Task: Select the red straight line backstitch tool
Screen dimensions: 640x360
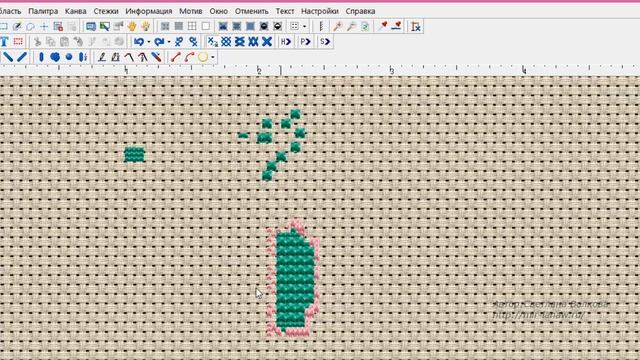Action: click(176, 57)
